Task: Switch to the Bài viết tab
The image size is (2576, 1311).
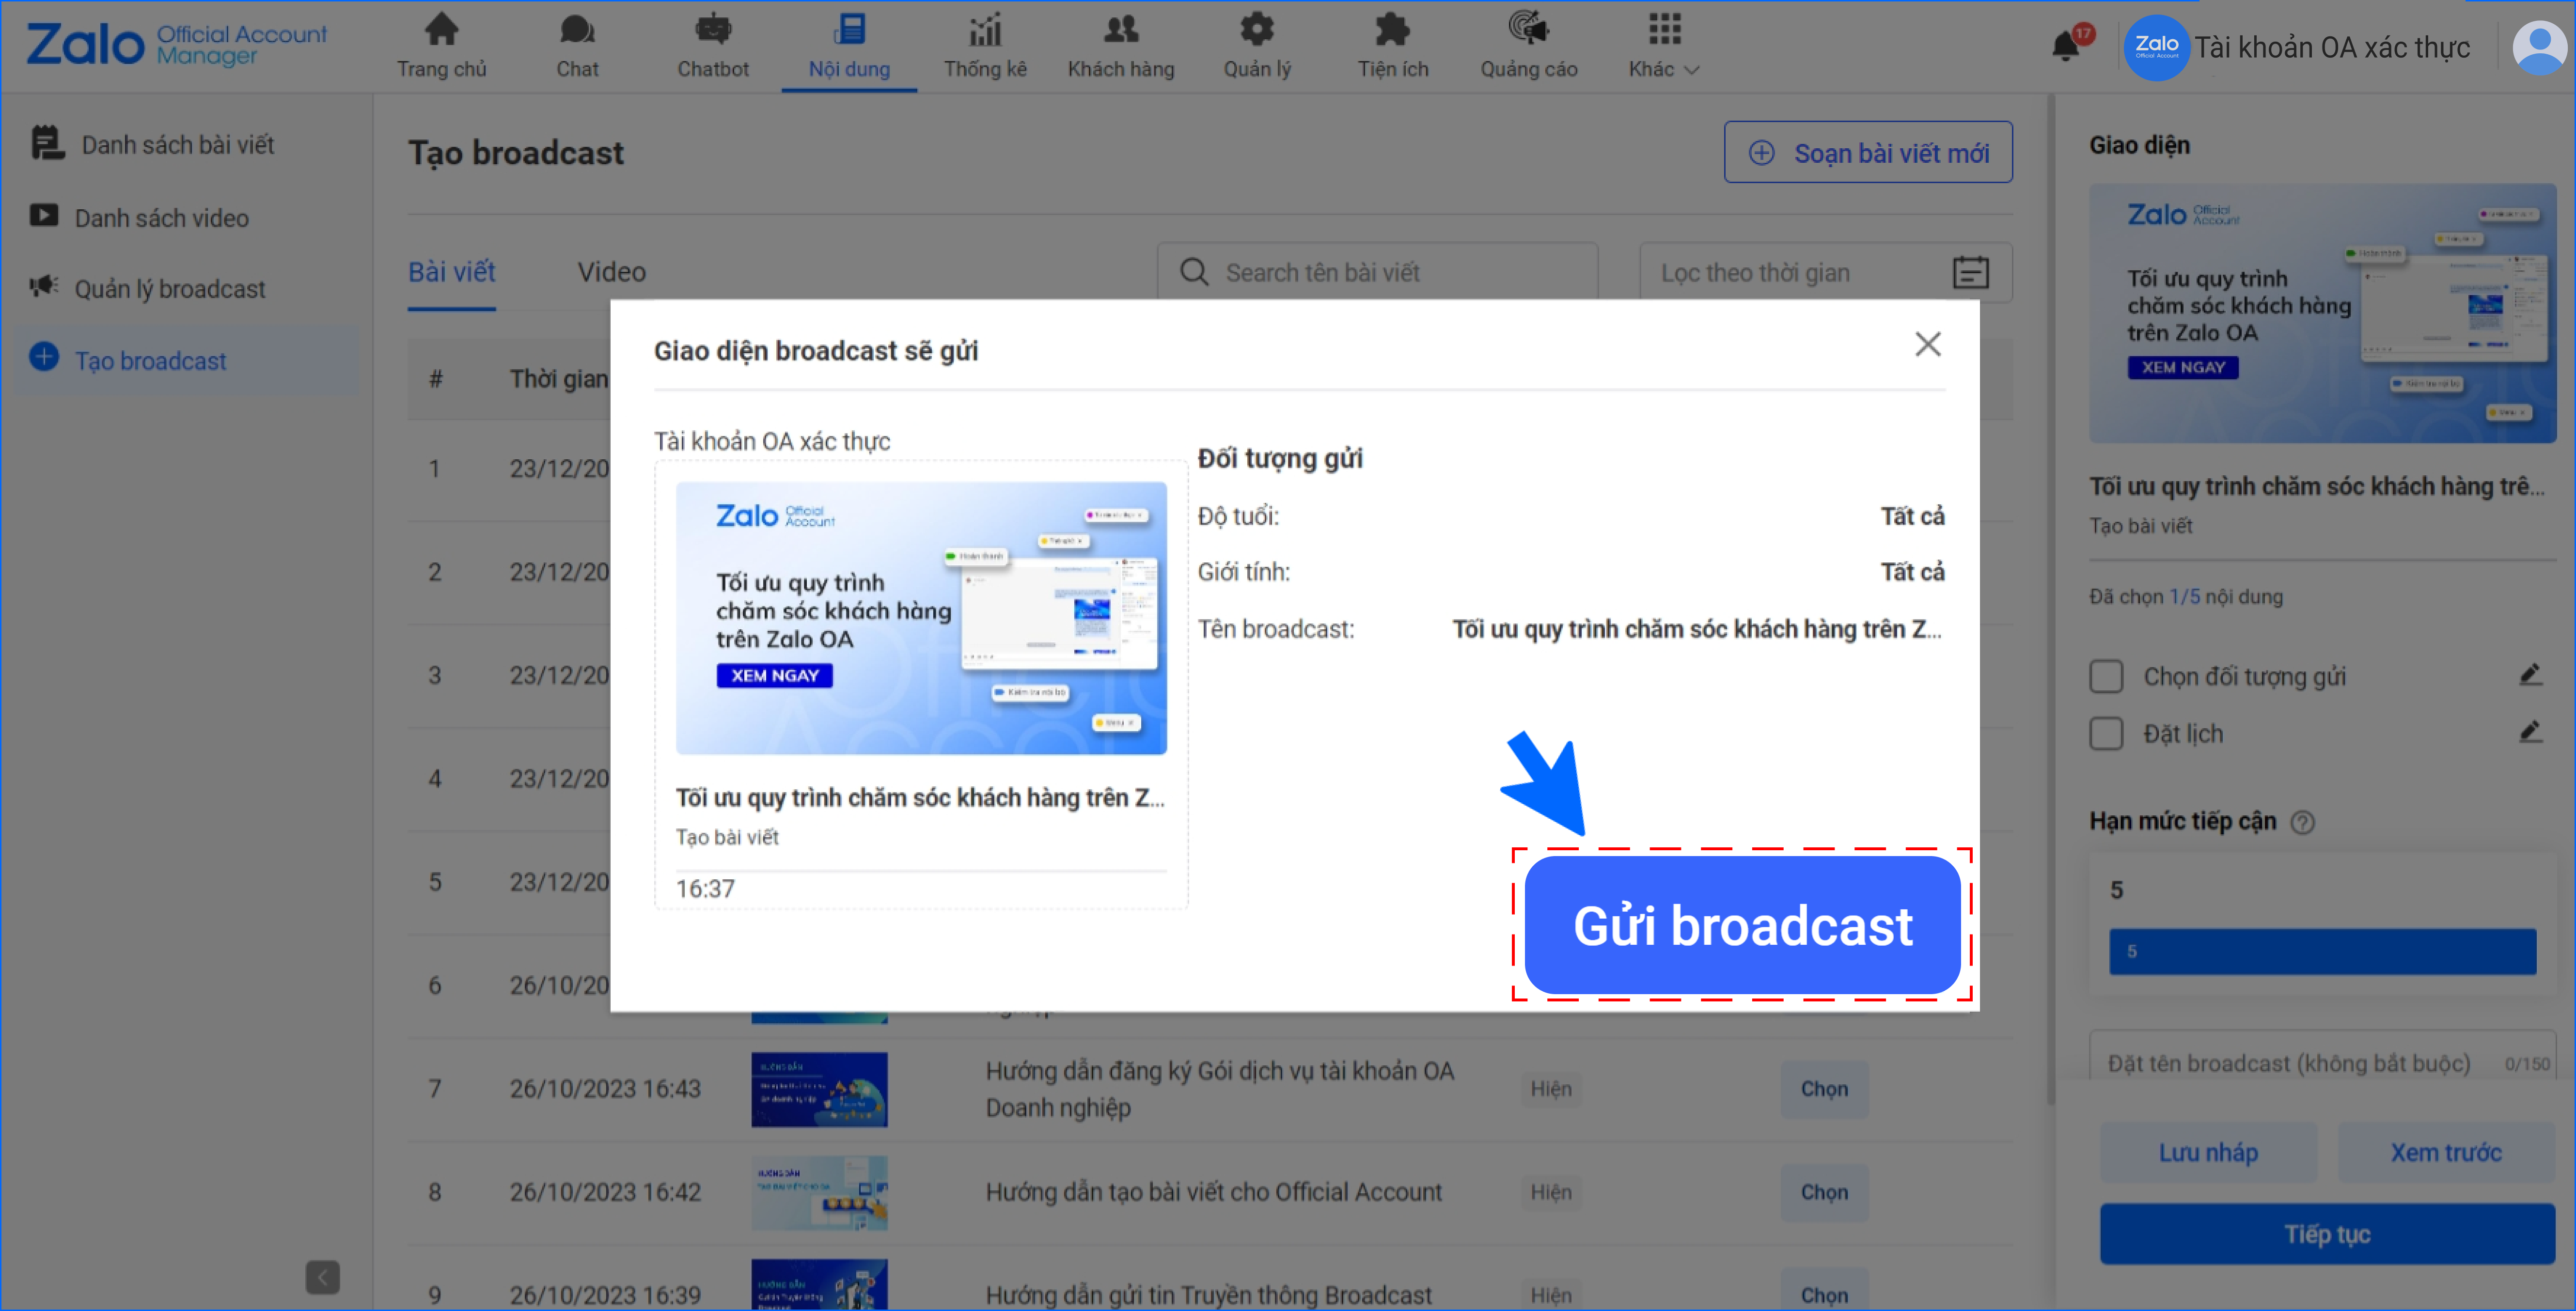Action: click(x=451, y=272)
